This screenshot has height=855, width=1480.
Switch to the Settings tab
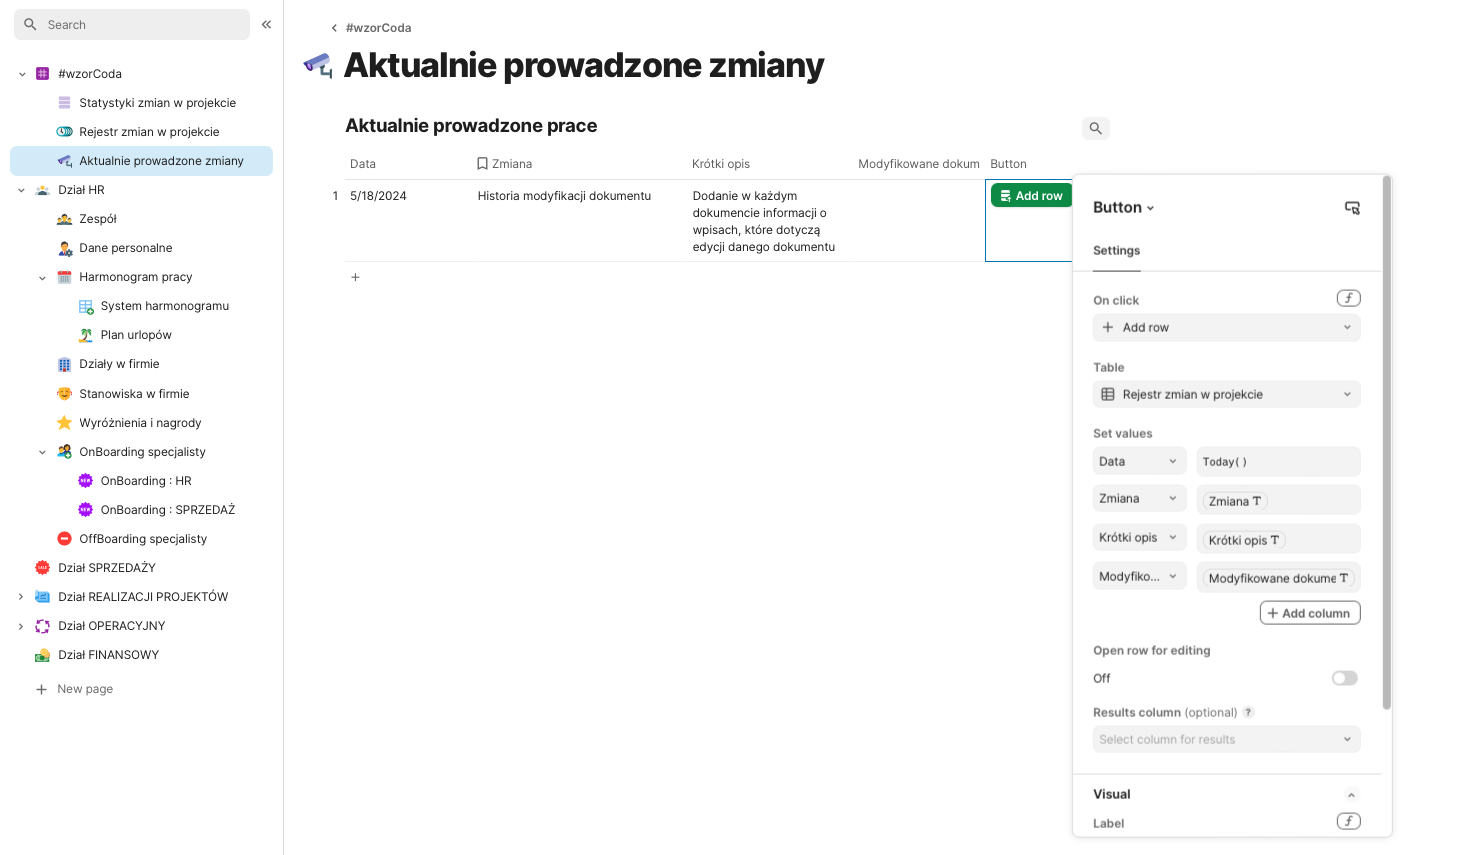pyautogui.click(x=1116, y=251)
